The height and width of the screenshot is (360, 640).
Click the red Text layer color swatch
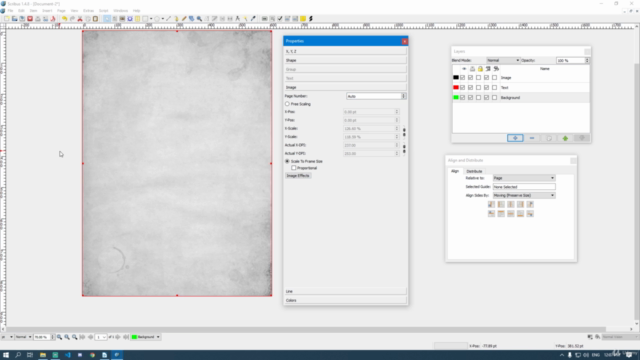456,87
